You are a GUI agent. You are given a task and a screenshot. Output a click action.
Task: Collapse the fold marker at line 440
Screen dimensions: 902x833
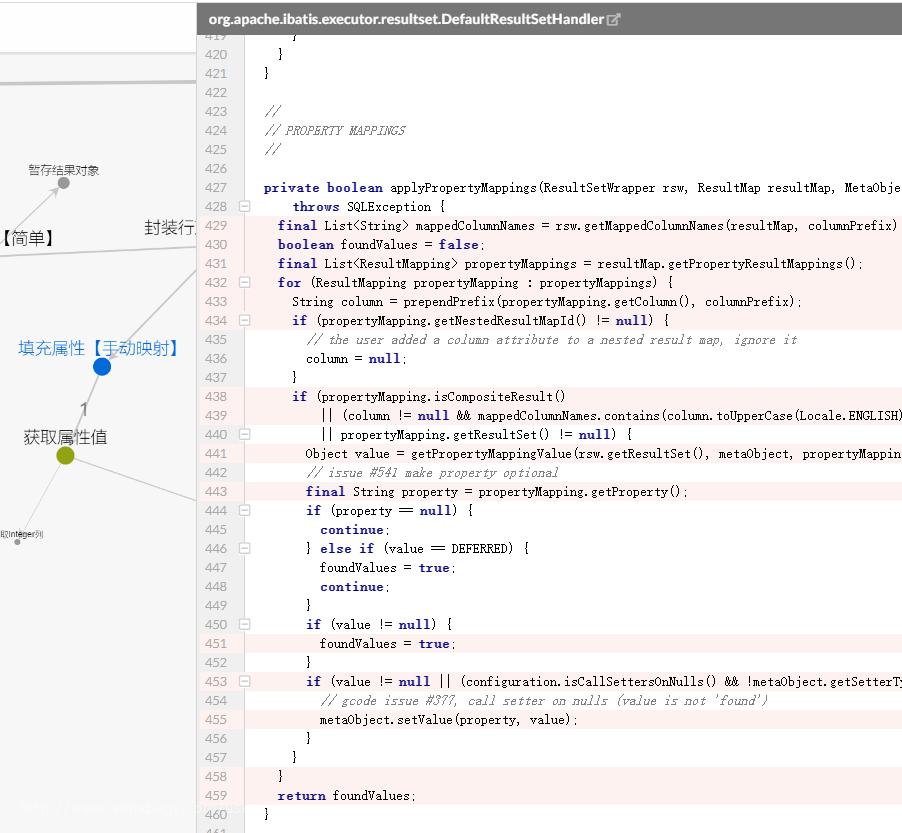[x=244, y=434]
